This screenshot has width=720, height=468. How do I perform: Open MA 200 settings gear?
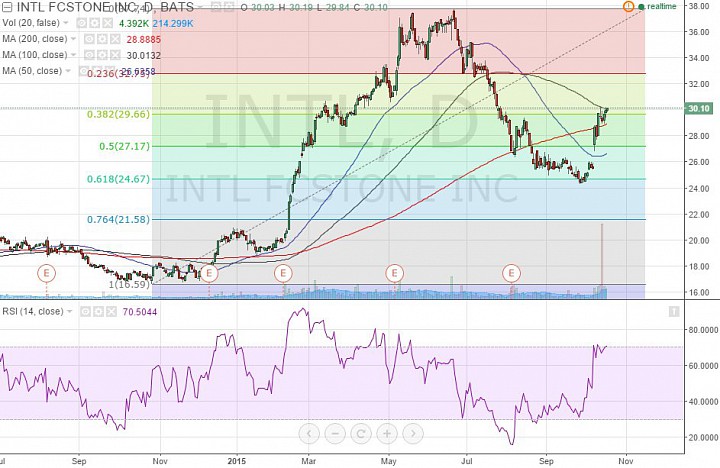[x=102, y=39]
